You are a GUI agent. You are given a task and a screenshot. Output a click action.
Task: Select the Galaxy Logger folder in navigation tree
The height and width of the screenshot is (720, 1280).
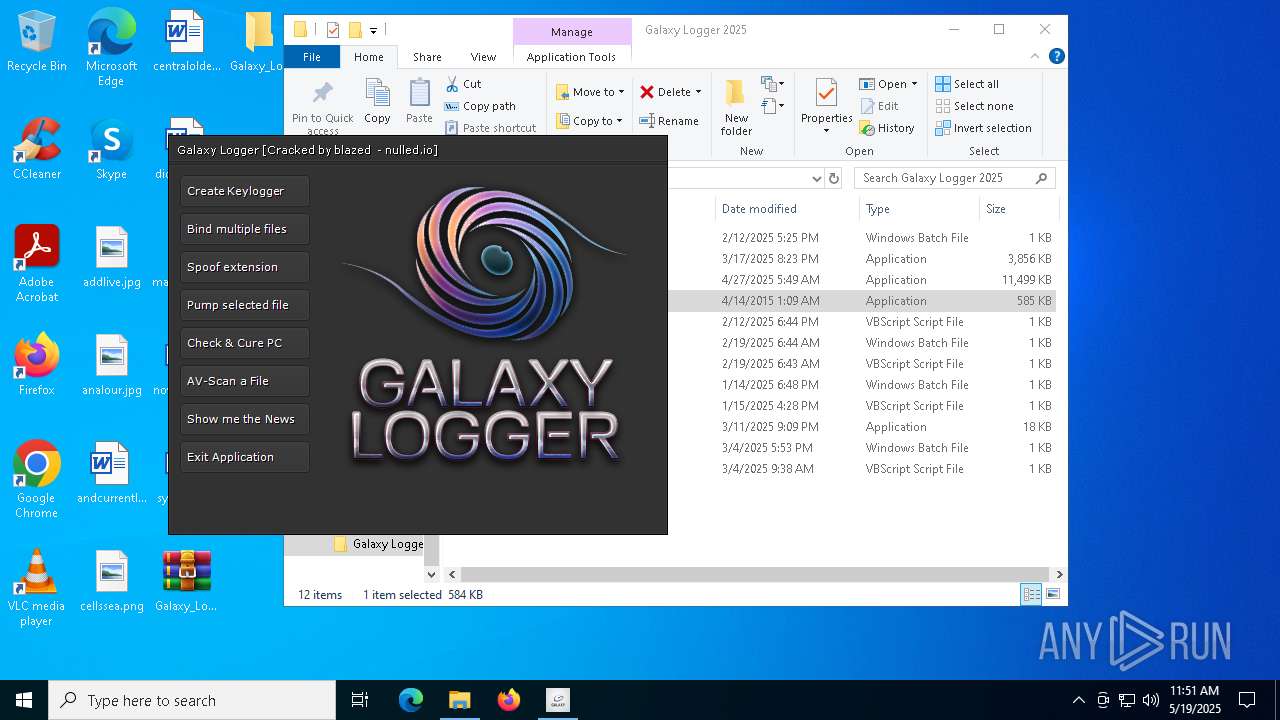pyautogui.click(x=378, y=544)
